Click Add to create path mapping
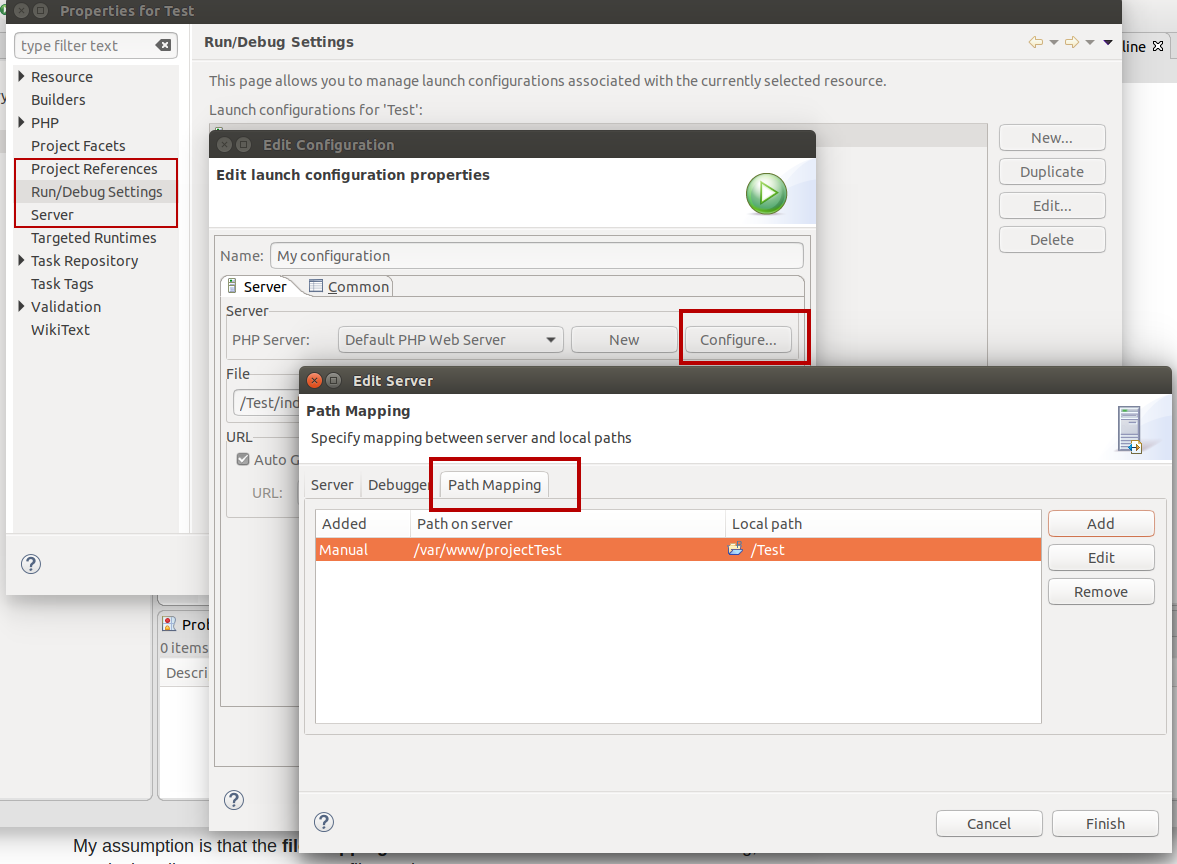The height and width of the screenshot is (864, 1177). coord(1100,524)
